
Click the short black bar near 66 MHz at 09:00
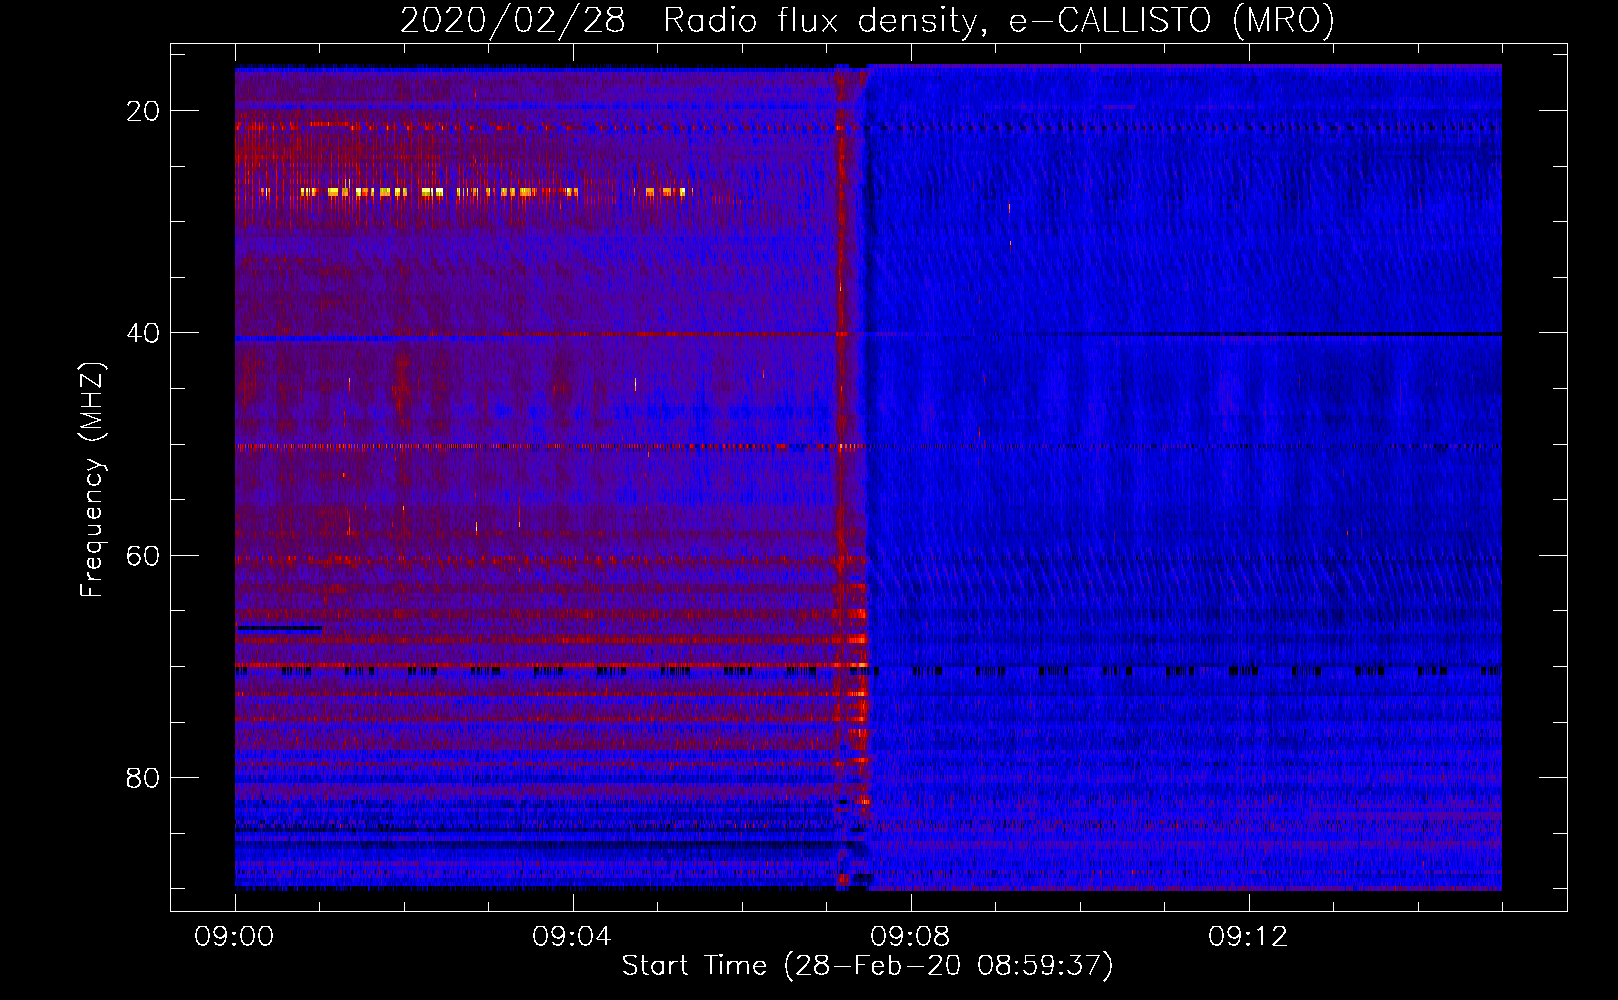[279, 628]
